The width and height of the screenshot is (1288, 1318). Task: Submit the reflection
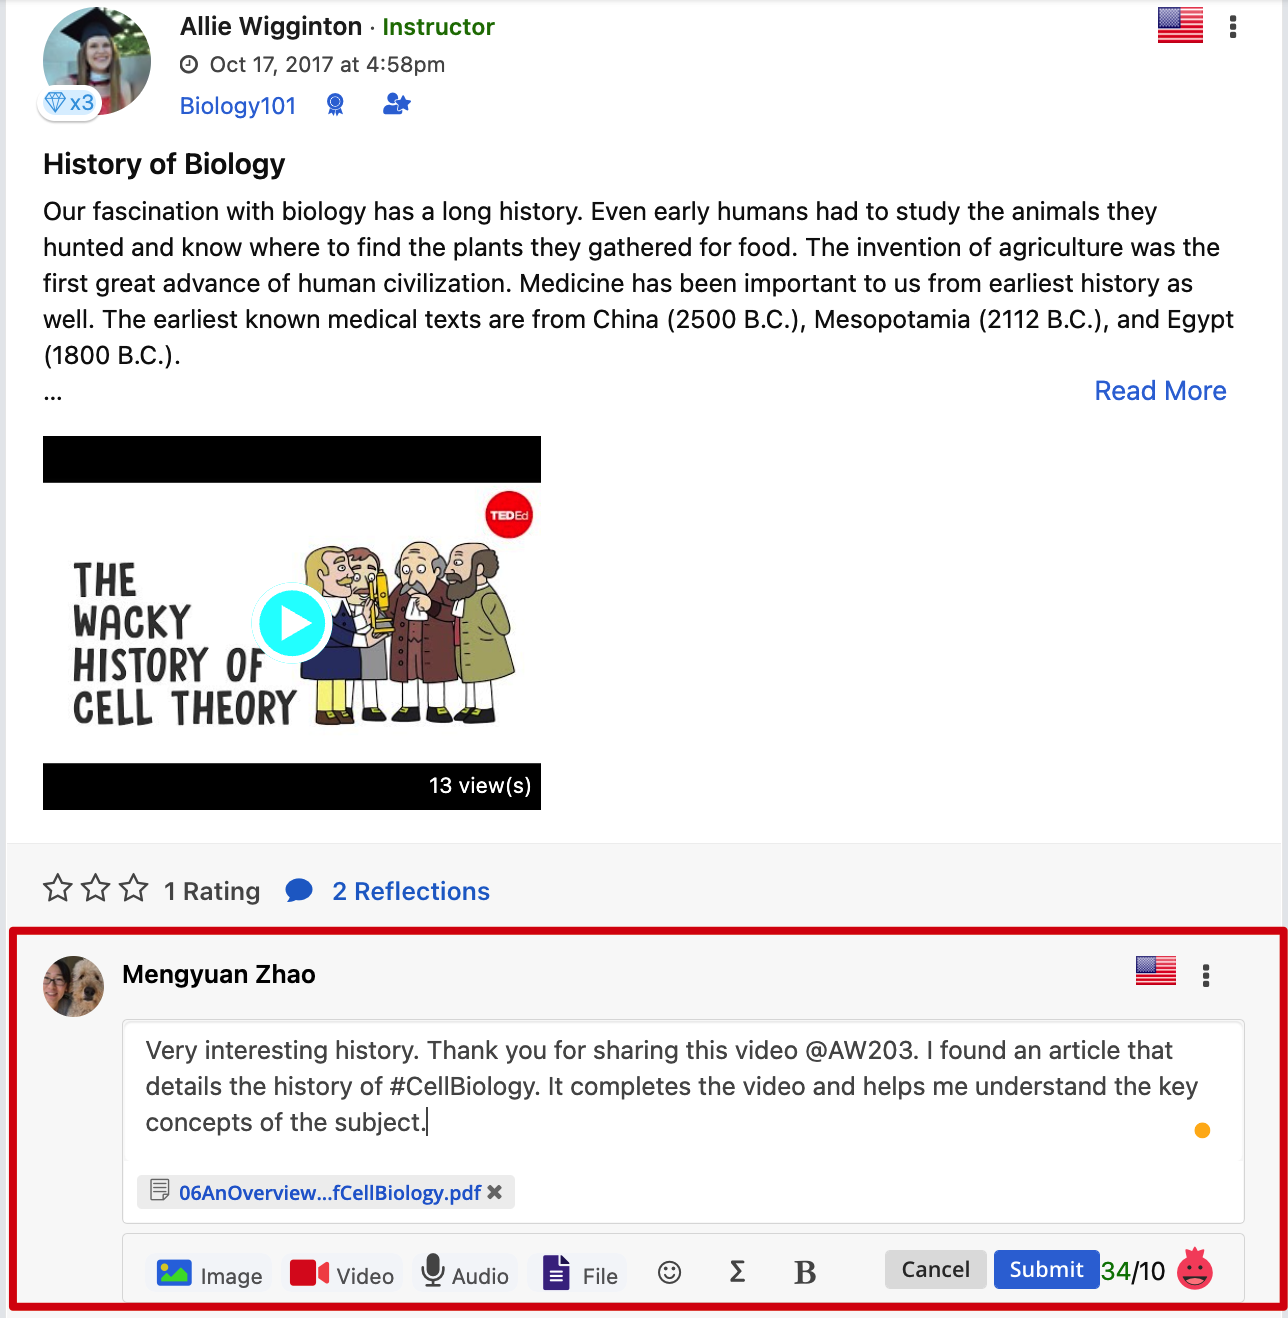(1046, 1270)
